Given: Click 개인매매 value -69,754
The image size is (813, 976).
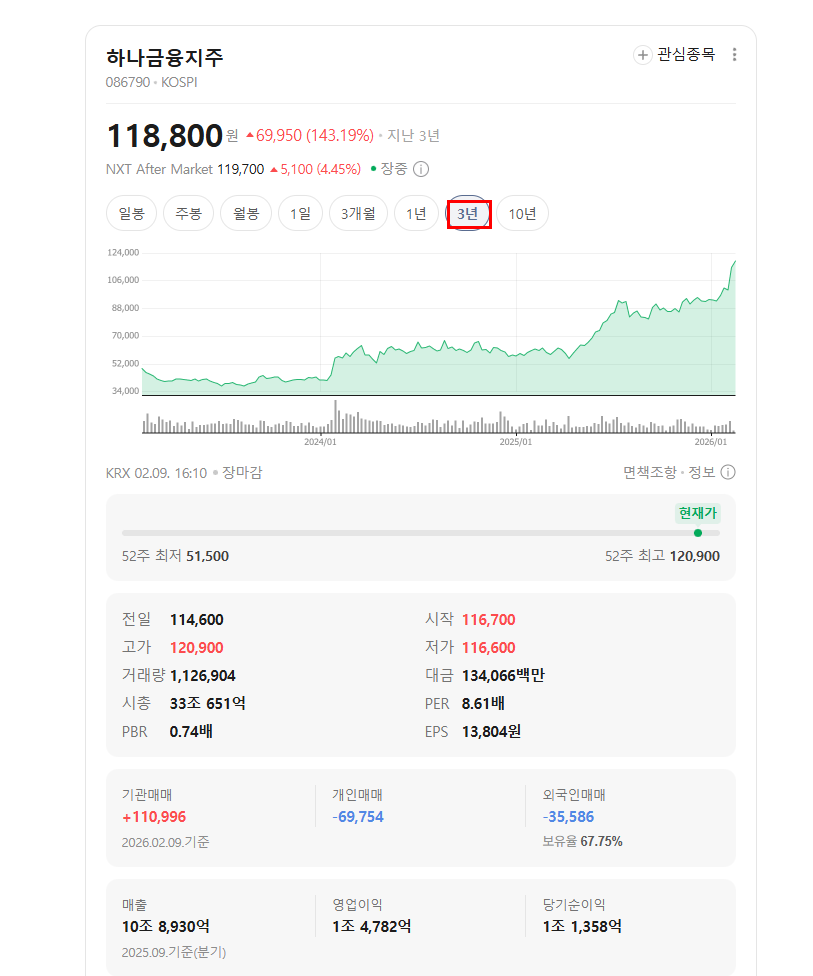Looking at the screenshot, I should tap(358, 817).
